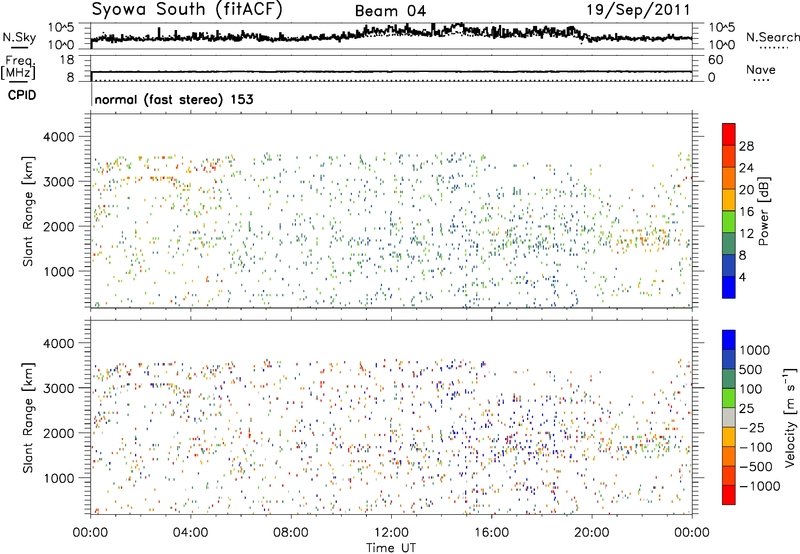Screen dimensions: 800x554
Task: Click the '-1000' label on Velocity colorbar
Action: (759, 486)
